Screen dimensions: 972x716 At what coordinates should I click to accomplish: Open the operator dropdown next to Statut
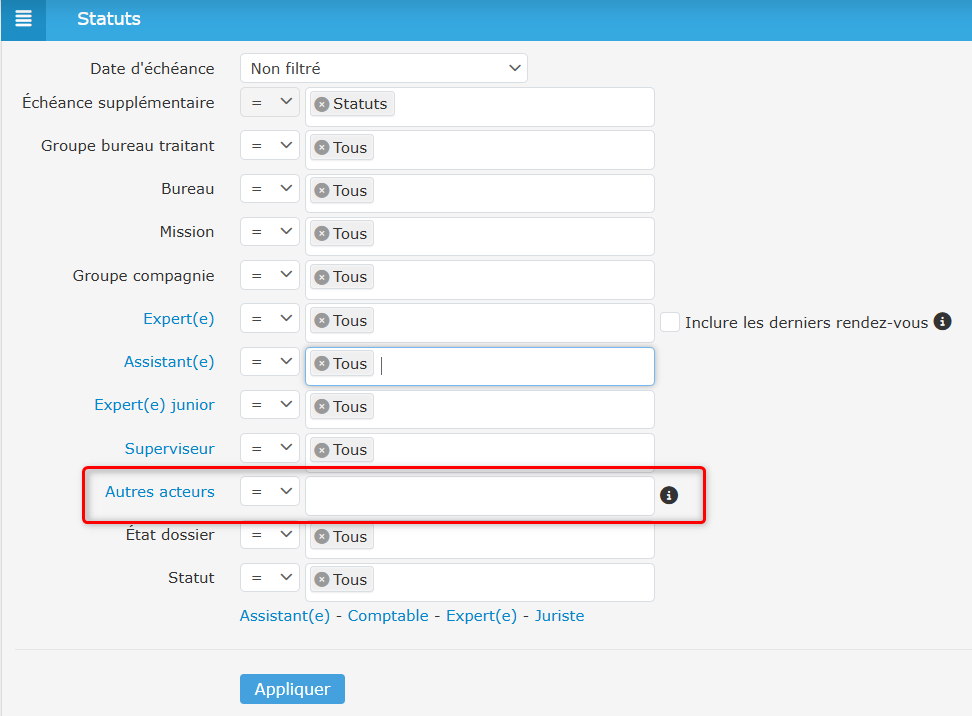point(268,577)
